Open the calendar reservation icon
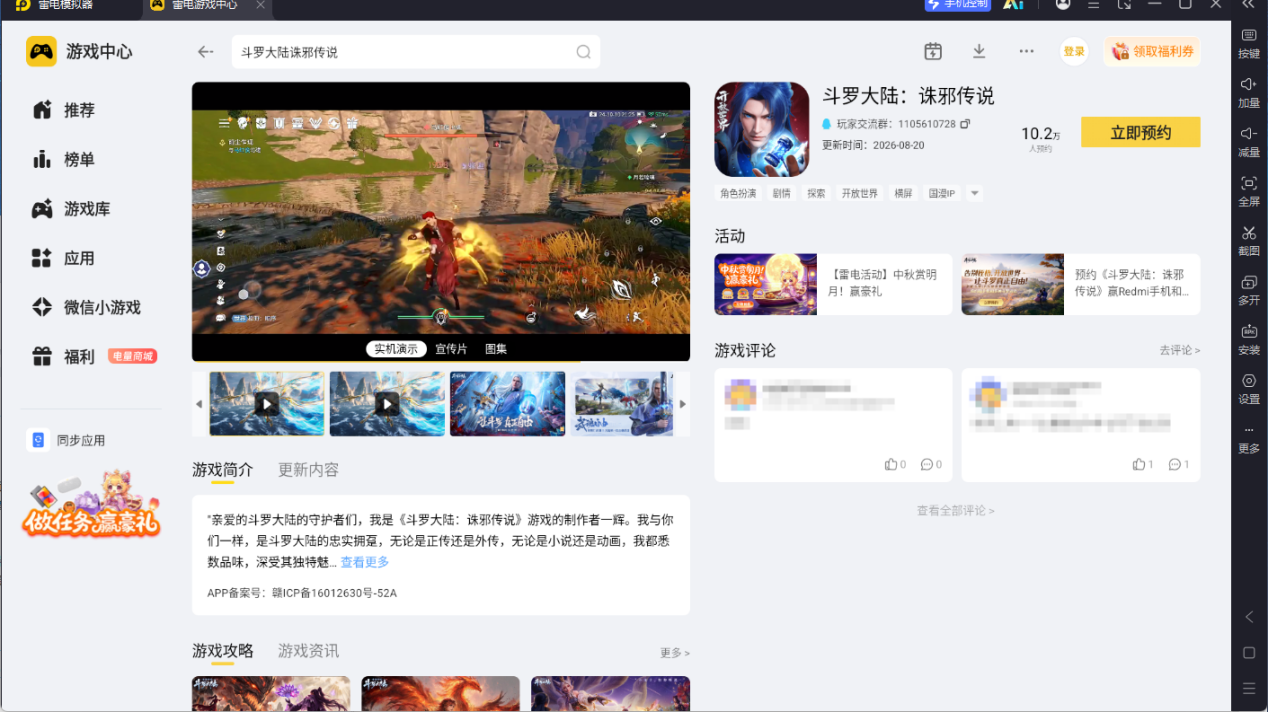Screen dimensions: 1268x712 932,51
